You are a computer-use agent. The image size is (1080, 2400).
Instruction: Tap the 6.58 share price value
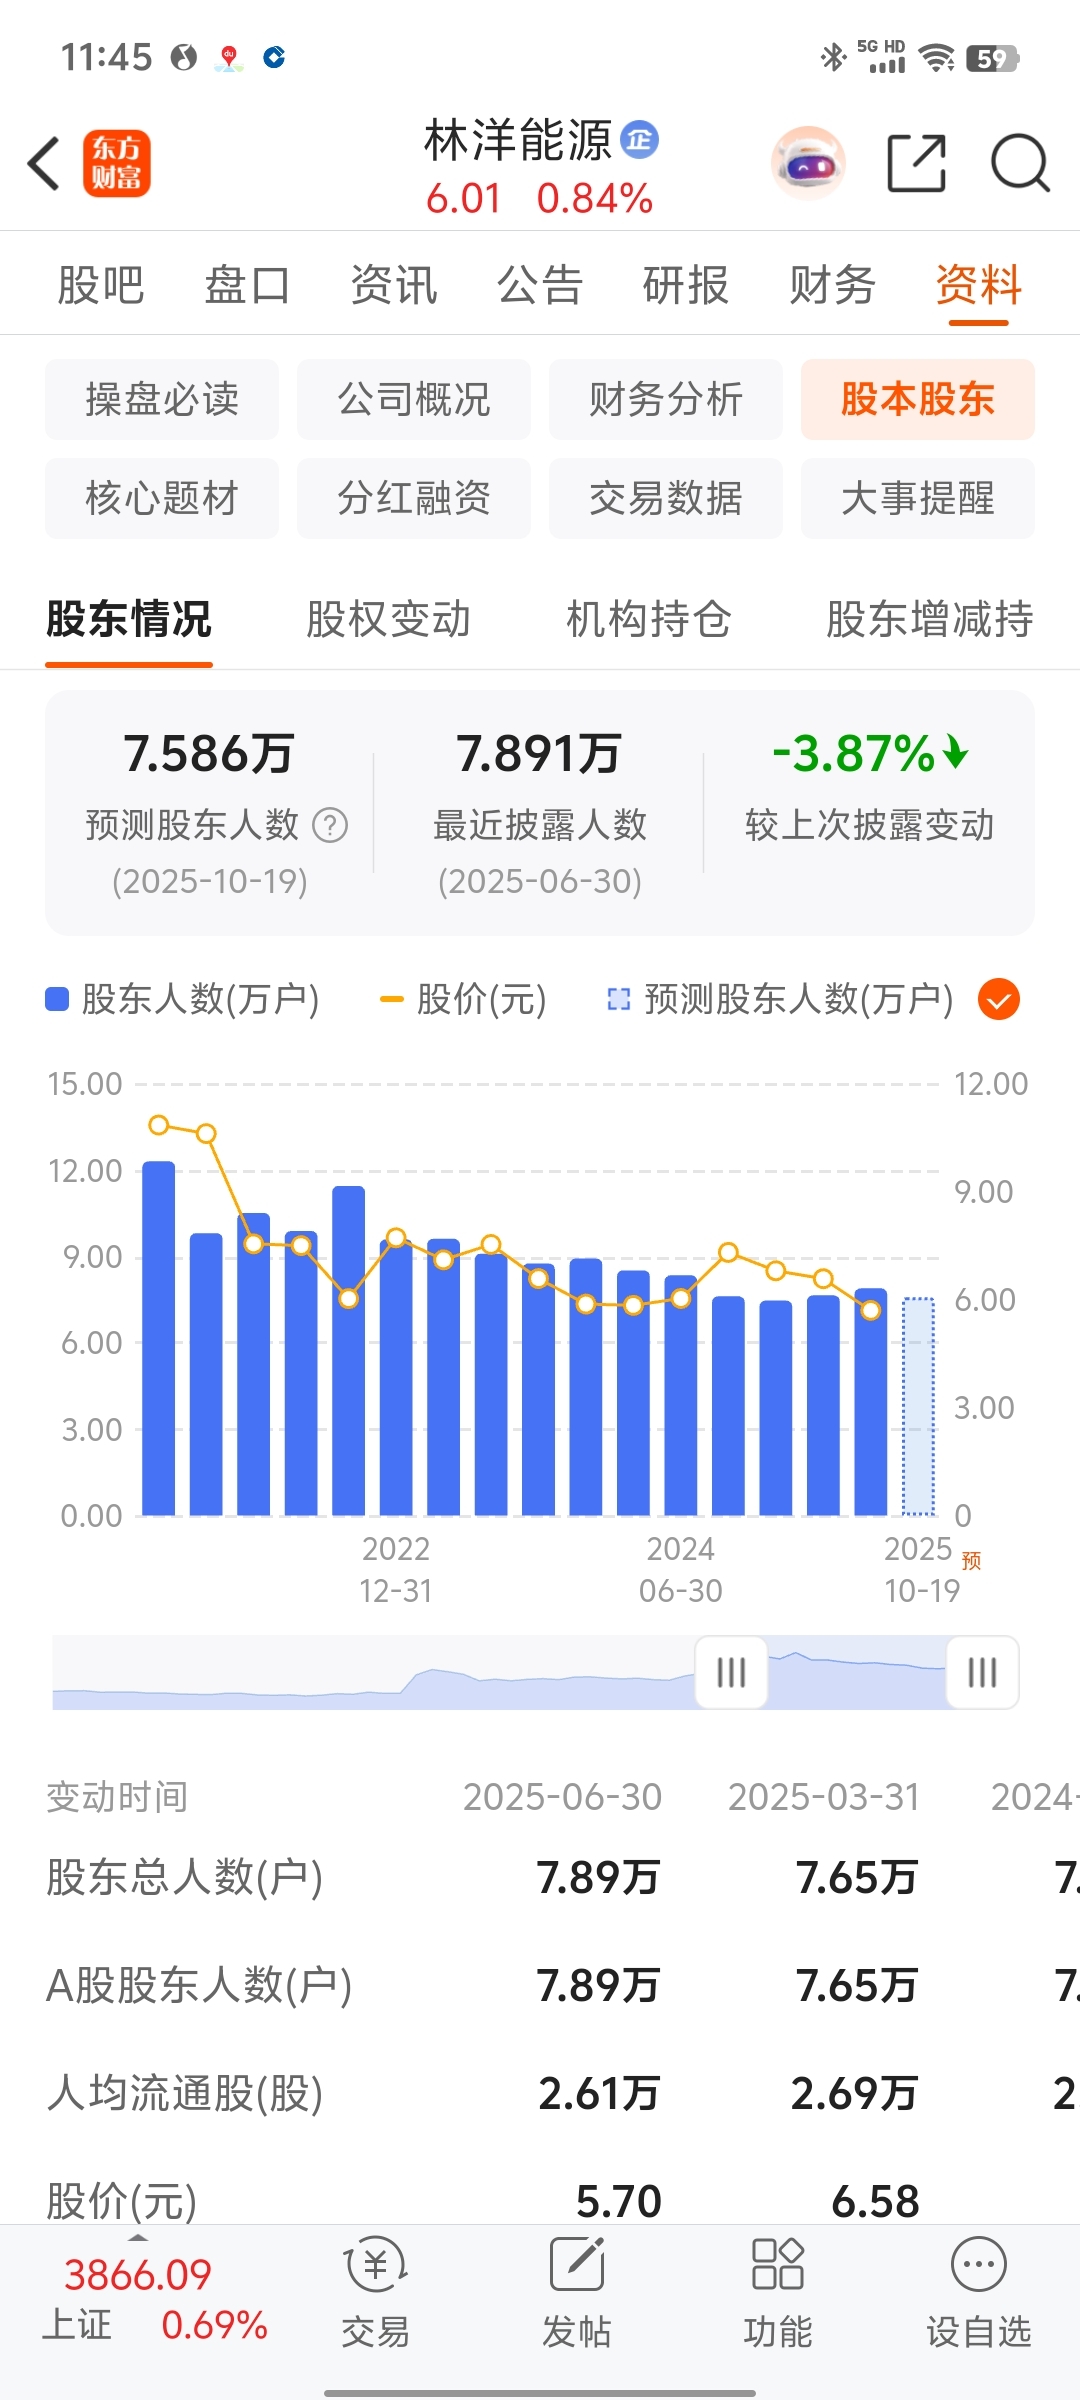[x=875, y=2201]
